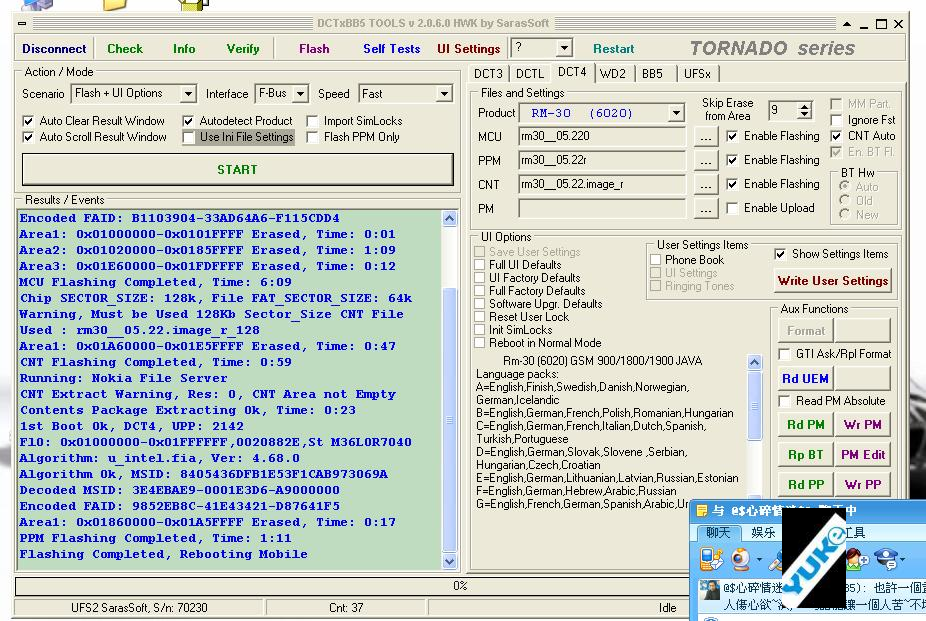Click result line "MCU Flashing Completed, Time: 6:09"
Screen dimensions: 926x621
pos(156,282)
